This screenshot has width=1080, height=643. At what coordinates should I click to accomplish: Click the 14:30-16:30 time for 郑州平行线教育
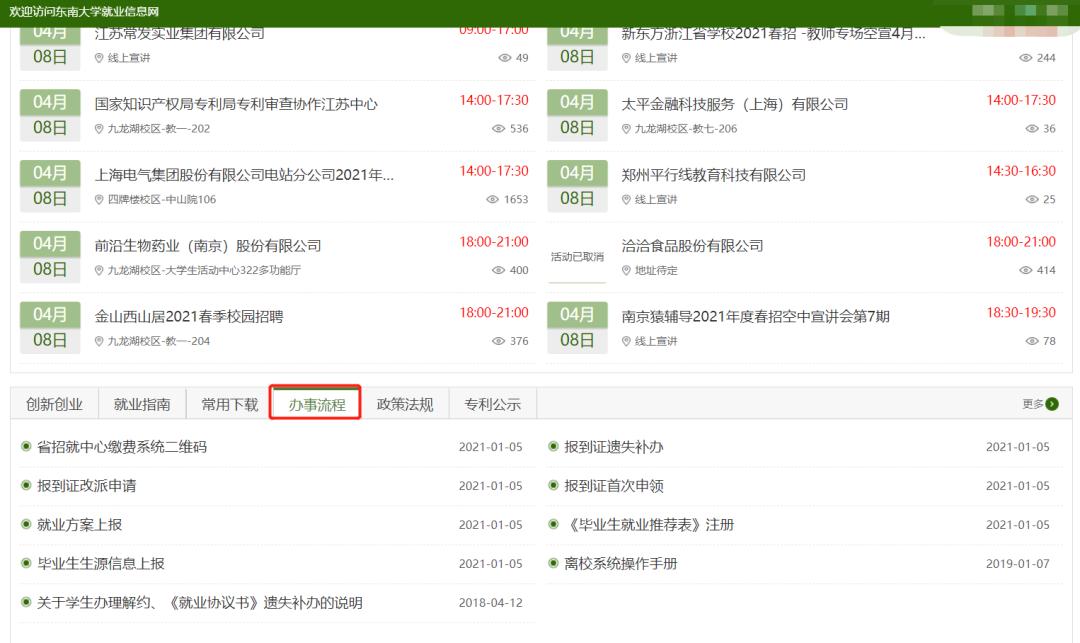pos(1021,171)
